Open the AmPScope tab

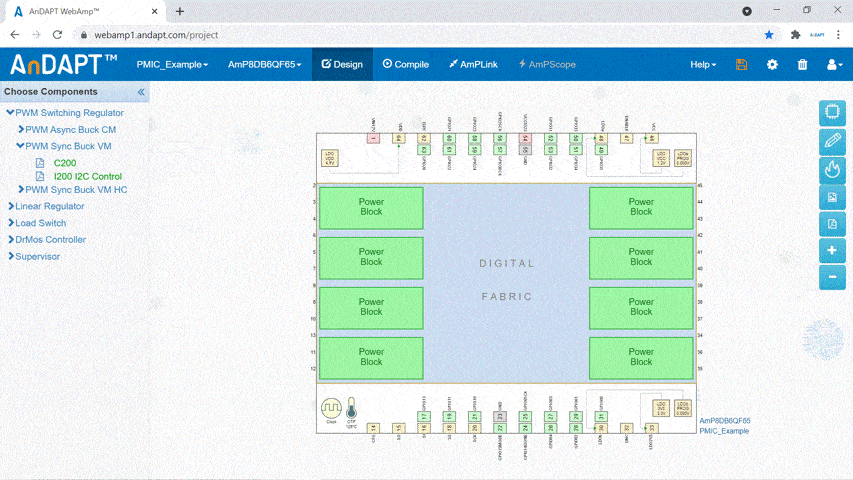click(x=547, y=64)
